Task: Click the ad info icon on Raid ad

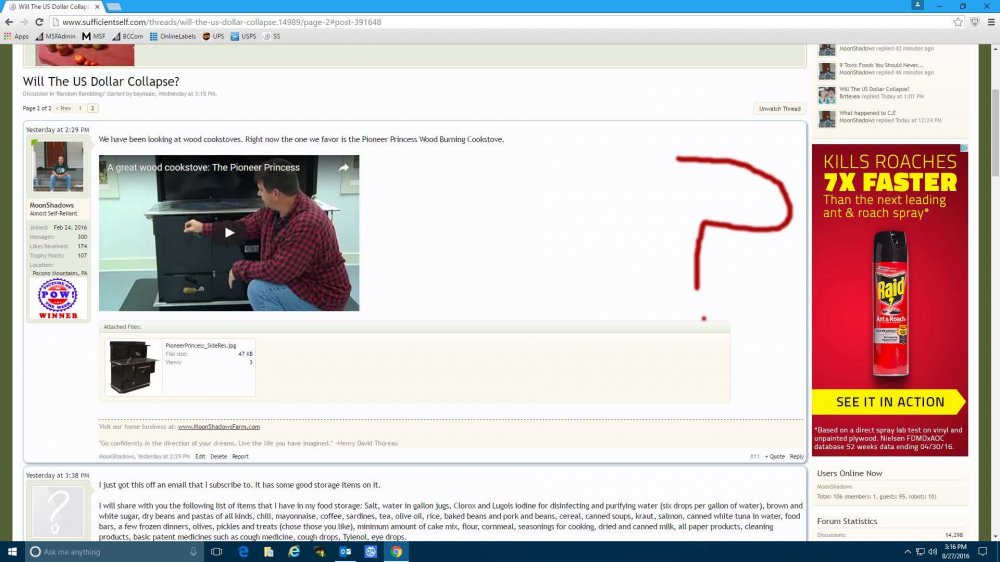Action: (x=964, y=148)
